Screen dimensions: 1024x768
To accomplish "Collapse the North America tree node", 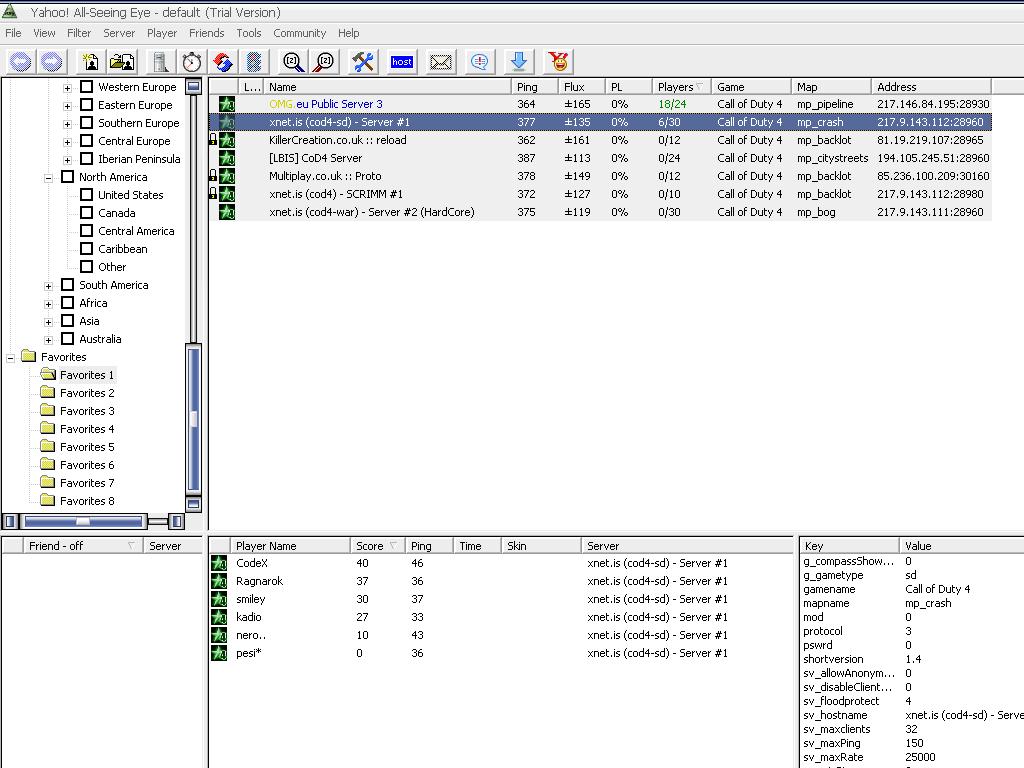I will tap(48, 178).
